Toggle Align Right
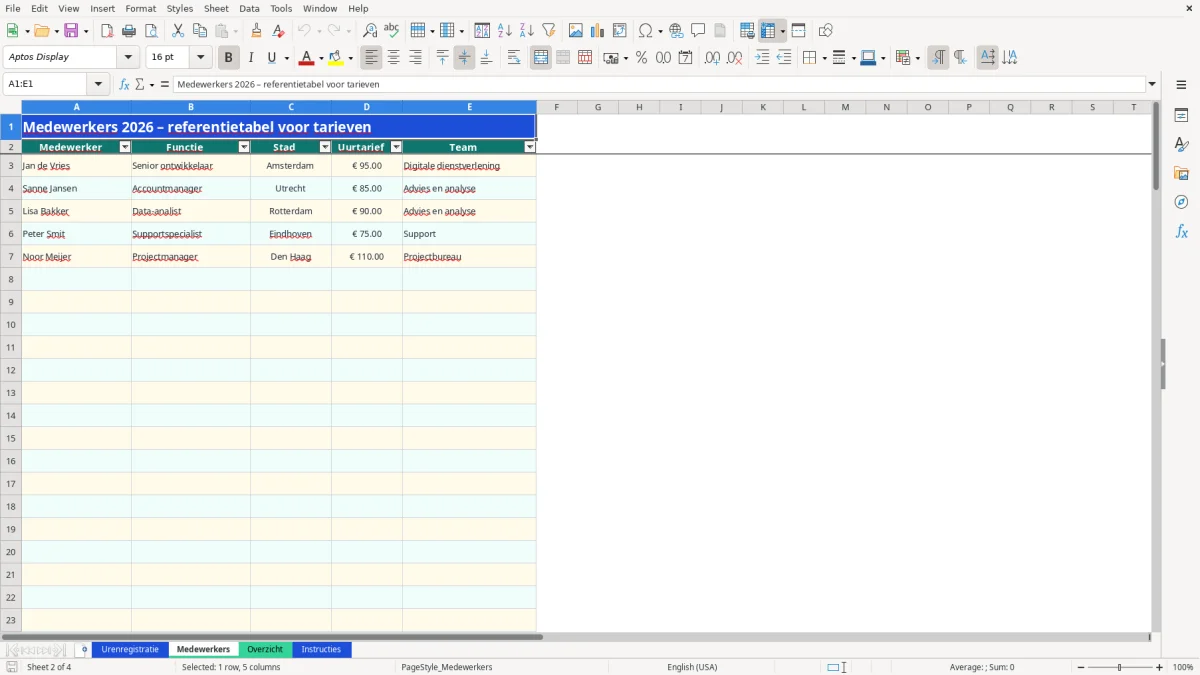Viewport: 1200px width, 675px height. pyautogui.click(x=415, y=58)
